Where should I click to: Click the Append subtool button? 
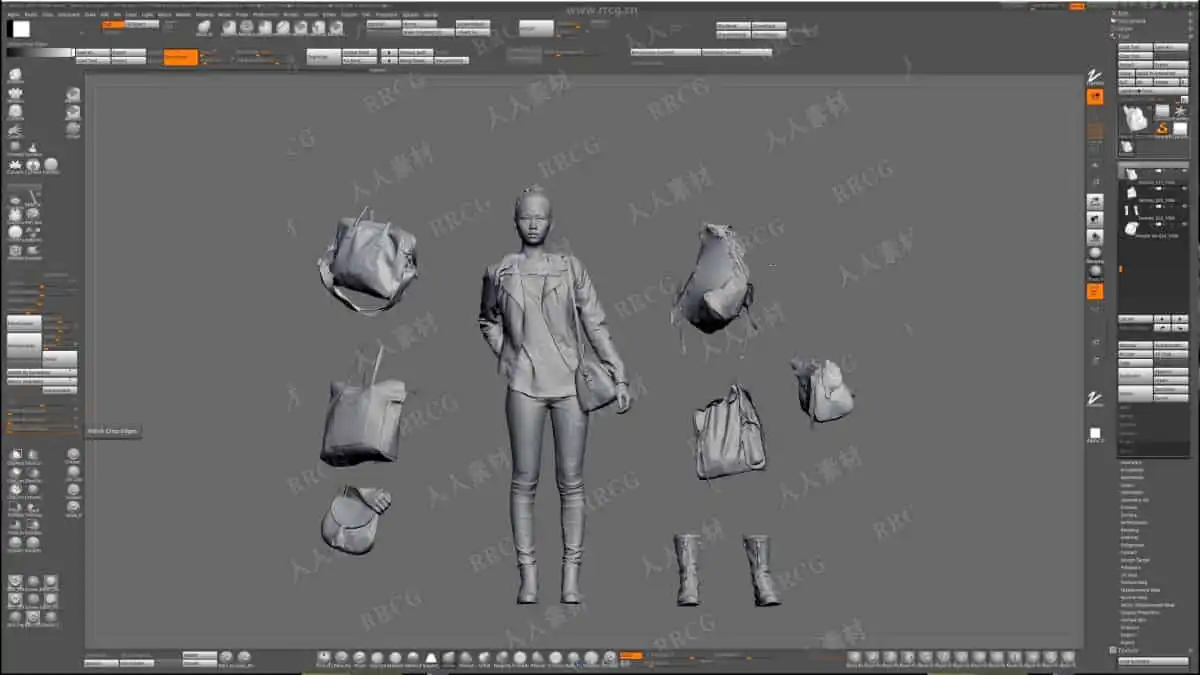coord(1171,371)
